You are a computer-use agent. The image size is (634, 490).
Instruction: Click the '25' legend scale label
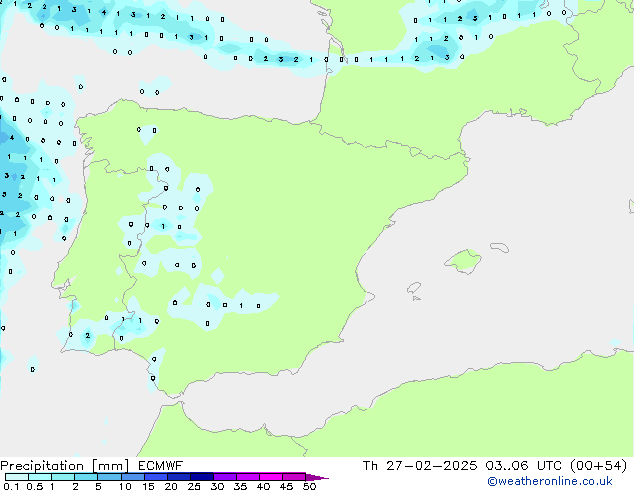pos(194,486)
